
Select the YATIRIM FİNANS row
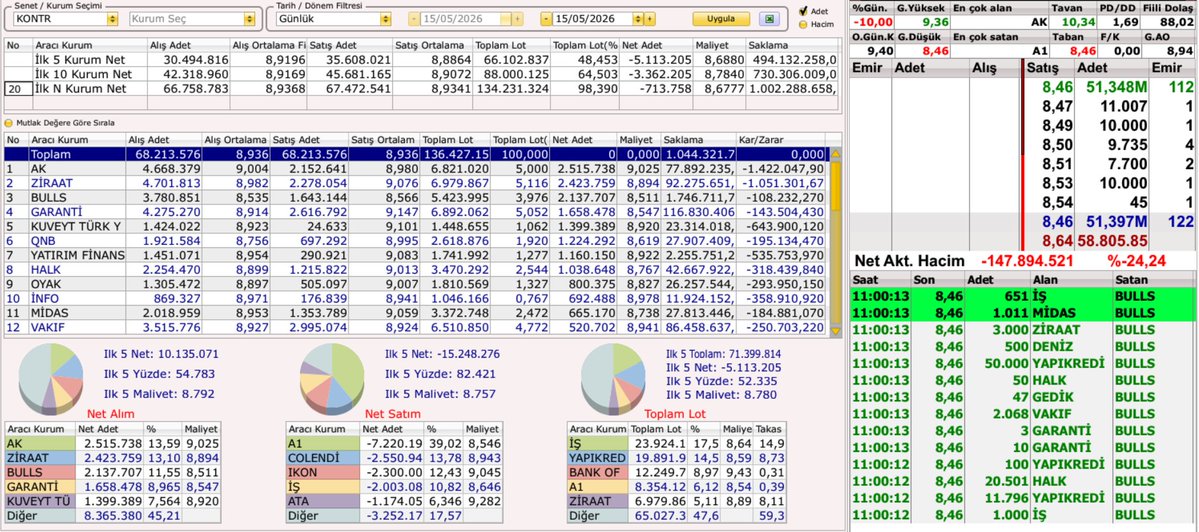415,255
